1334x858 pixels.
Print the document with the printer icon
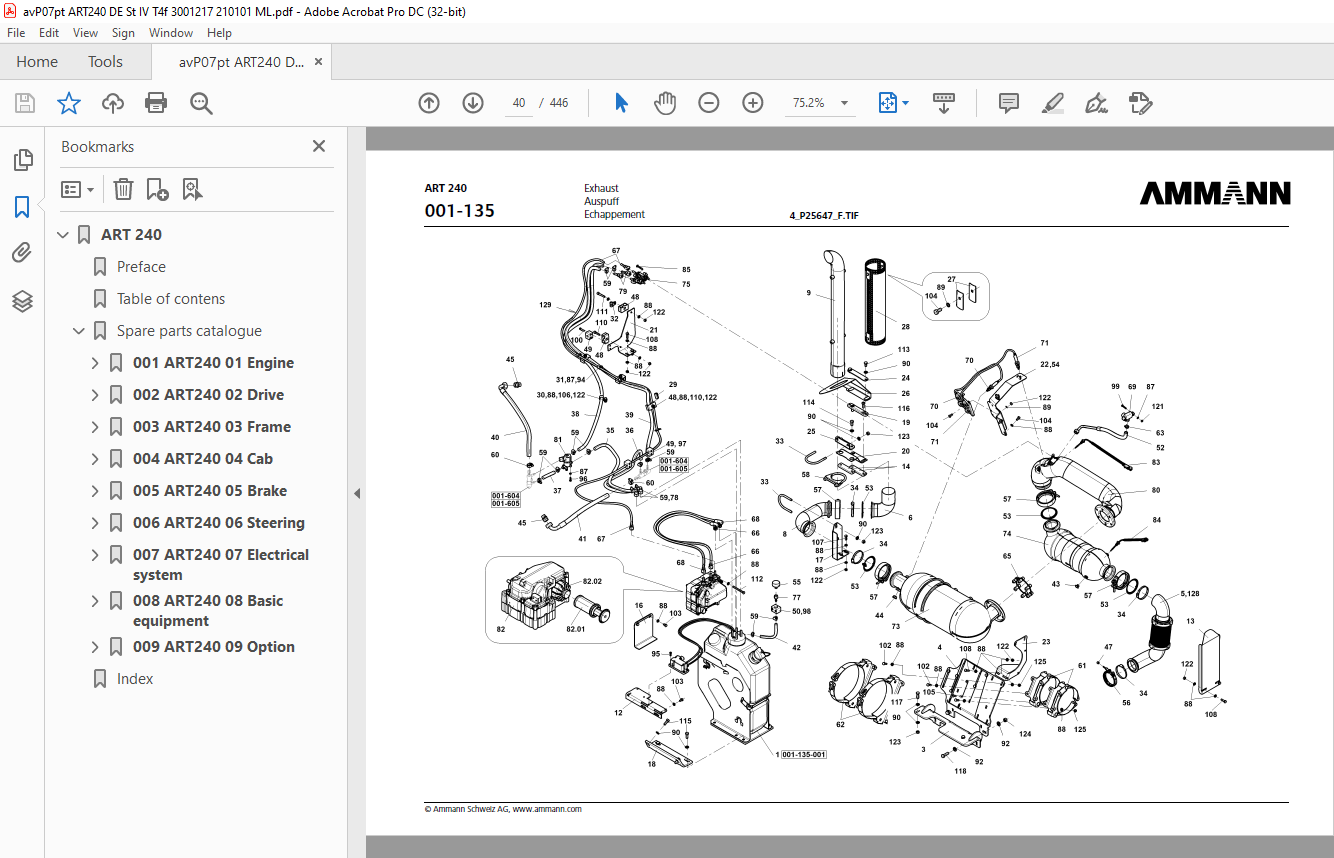(x=156, y=103)
